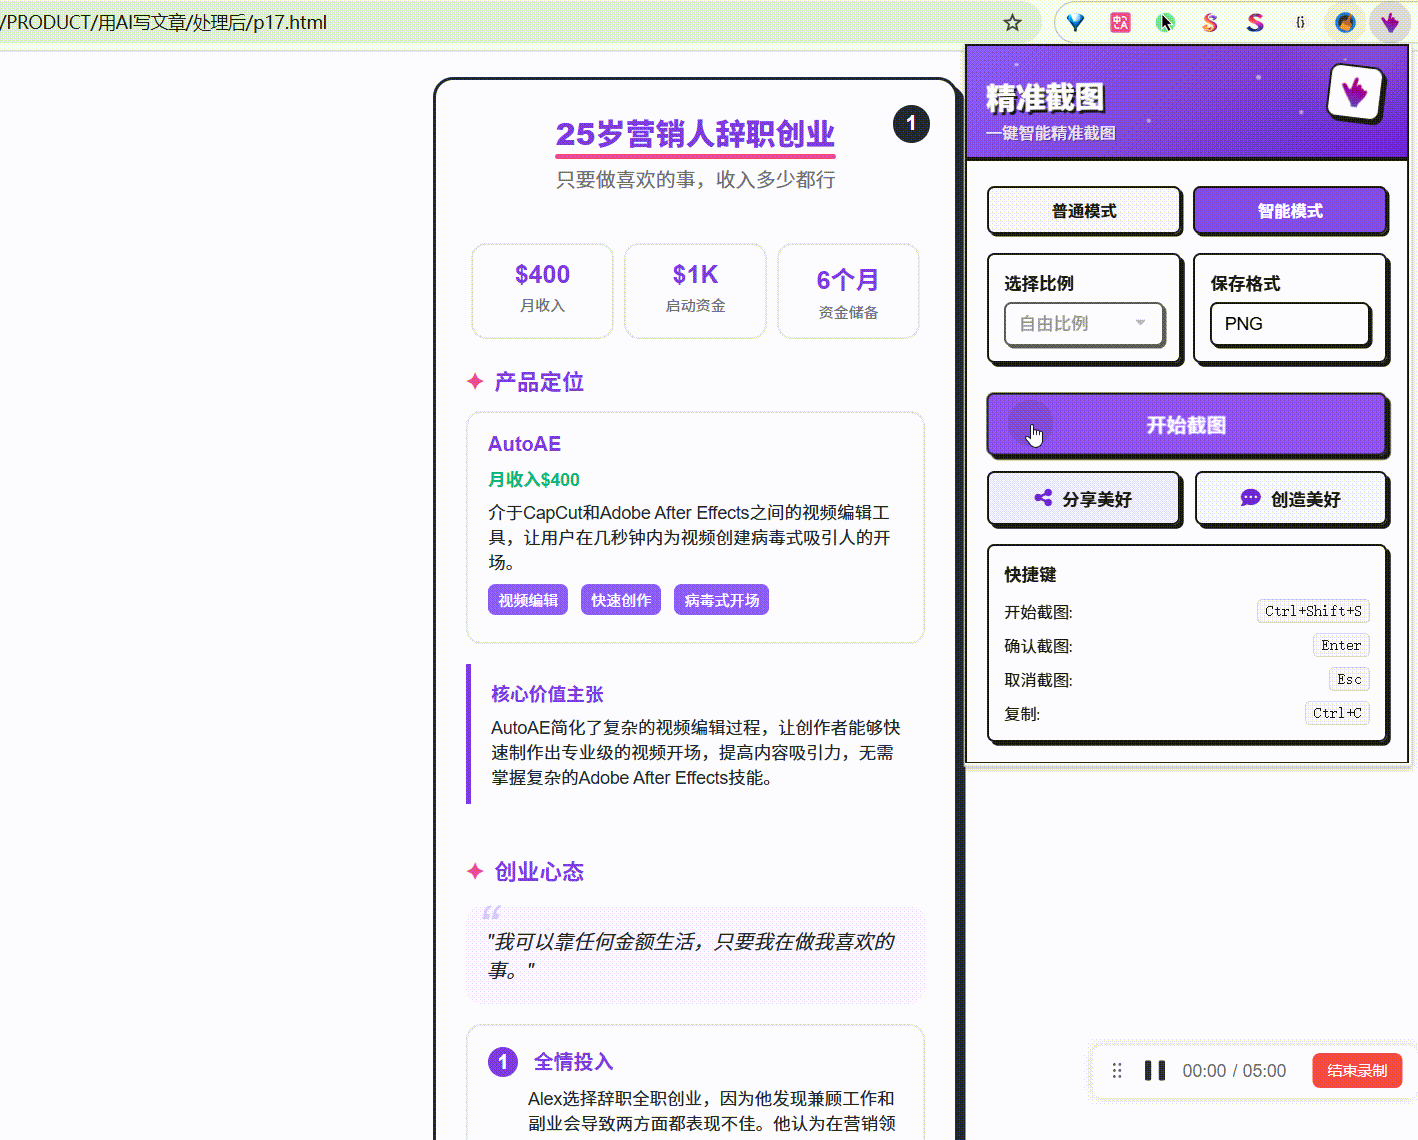Click the 创造美好 button
The height and width of the screenshot is (1140, 1418).
pos(1291,499)
